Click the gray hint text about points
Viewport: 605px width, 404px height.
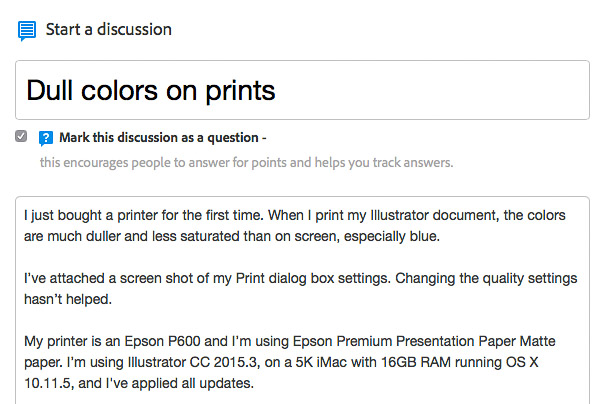click(x=246, y=163)
